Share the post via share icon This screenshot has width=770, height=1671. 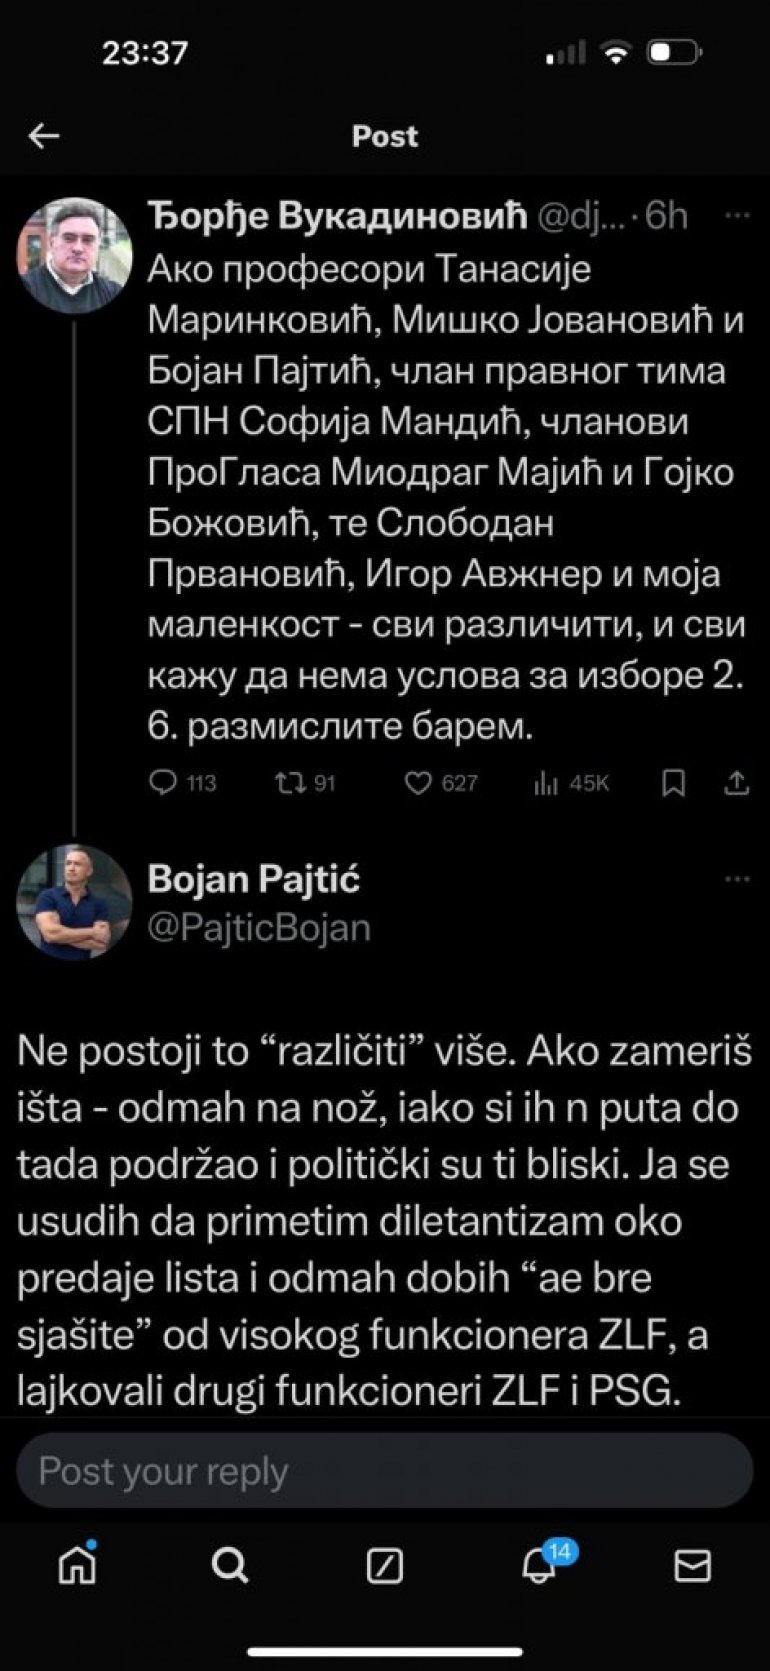tap(737, 782)
